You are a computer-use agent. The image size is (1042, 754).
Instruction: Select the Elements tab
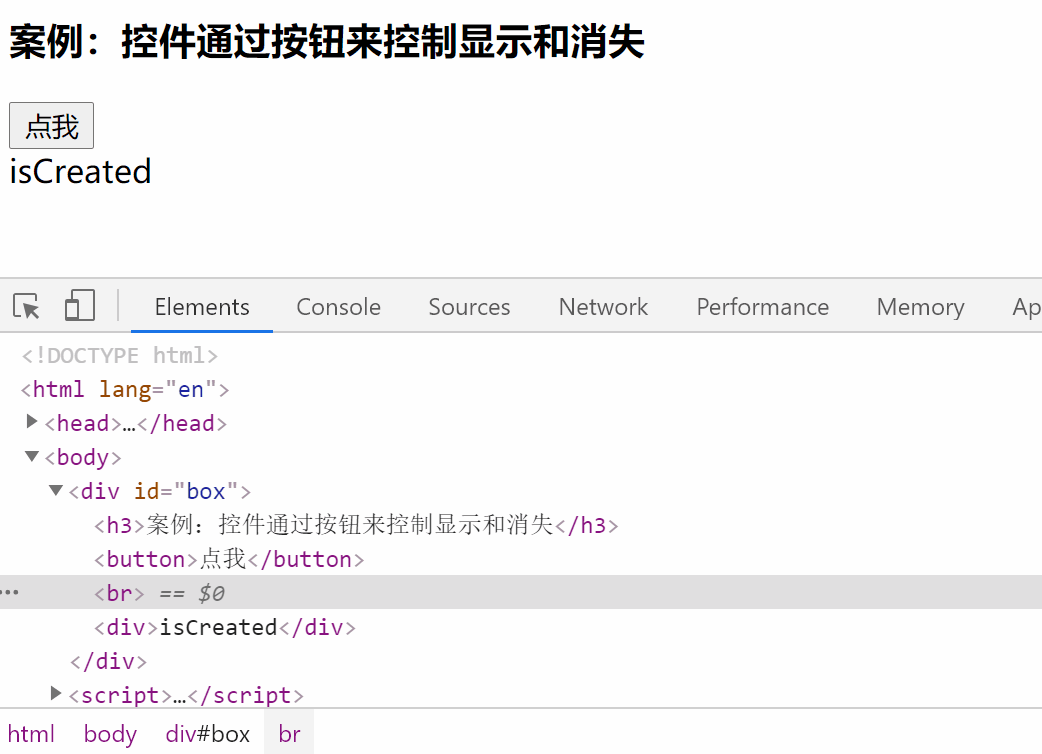[x=202, y=307]
